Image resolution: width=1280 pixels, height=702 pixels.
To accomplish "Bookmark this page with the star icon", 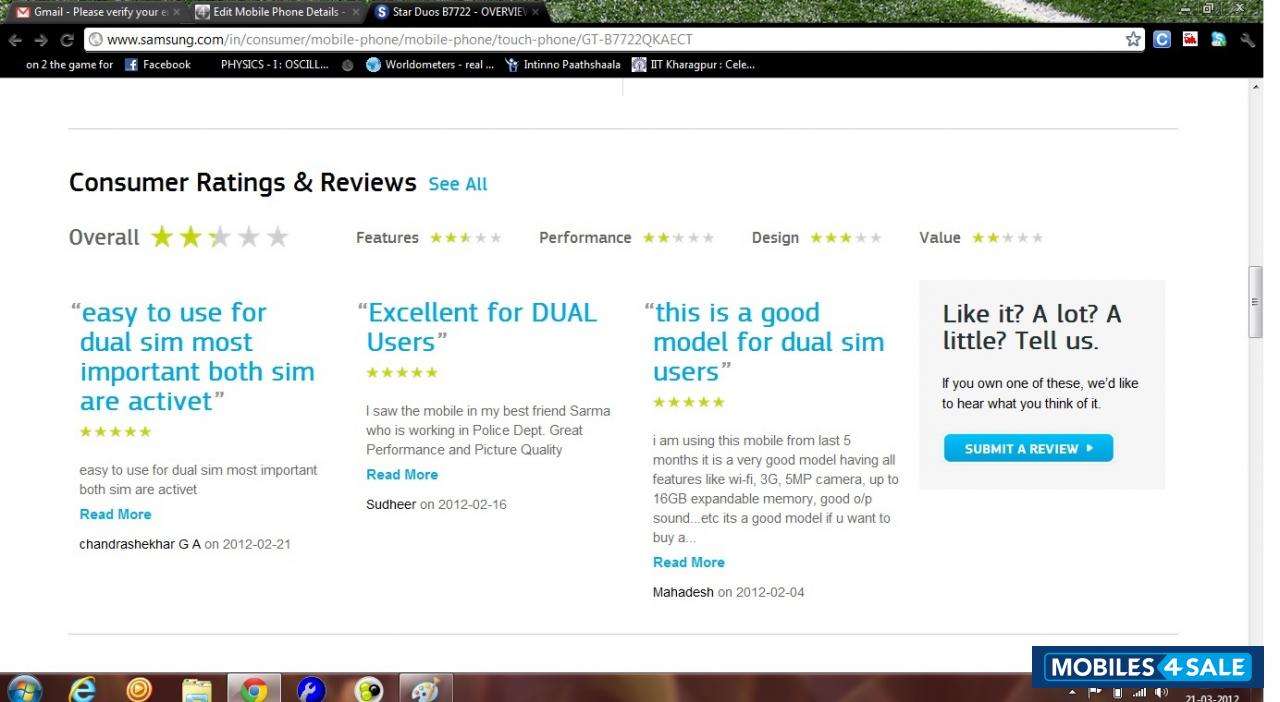I will tap(1133, 40).
